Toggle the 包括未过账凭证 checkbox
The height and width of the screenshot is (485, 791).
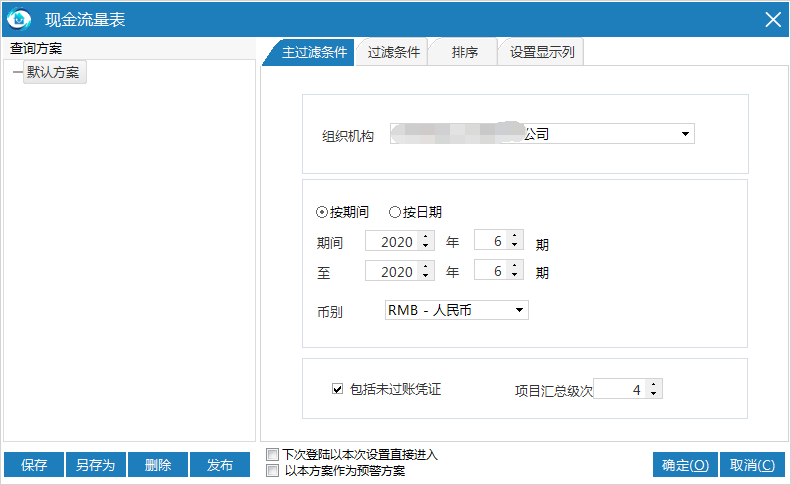337,389
